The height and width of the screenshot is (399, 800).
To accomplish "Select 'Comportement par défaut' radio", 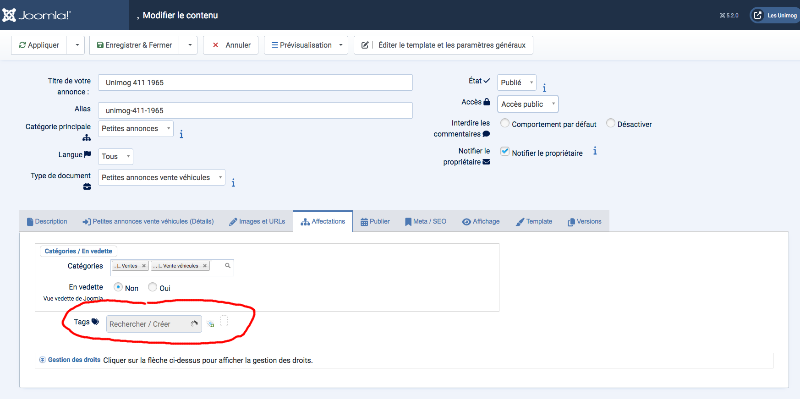I will (x=505, y=123).
